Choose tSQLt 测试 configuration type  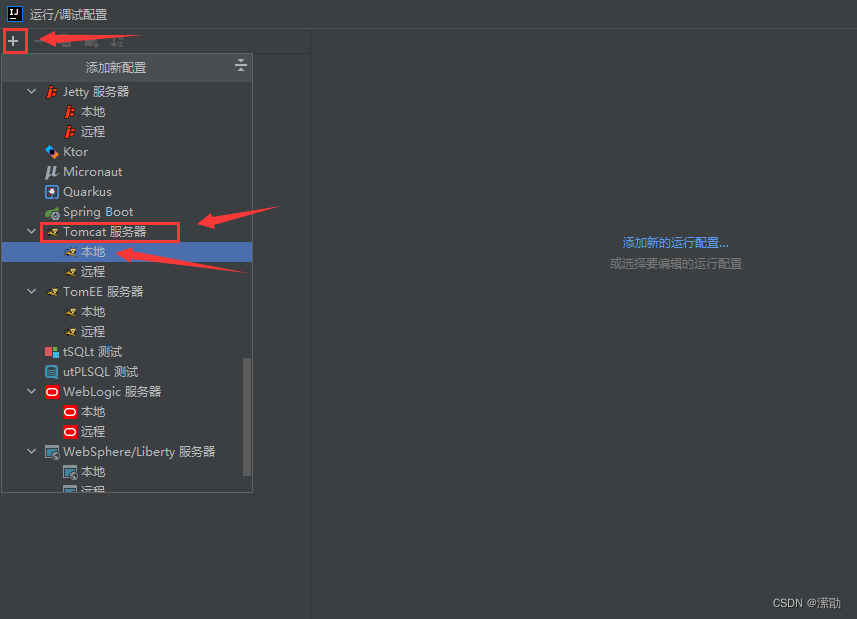127,352
